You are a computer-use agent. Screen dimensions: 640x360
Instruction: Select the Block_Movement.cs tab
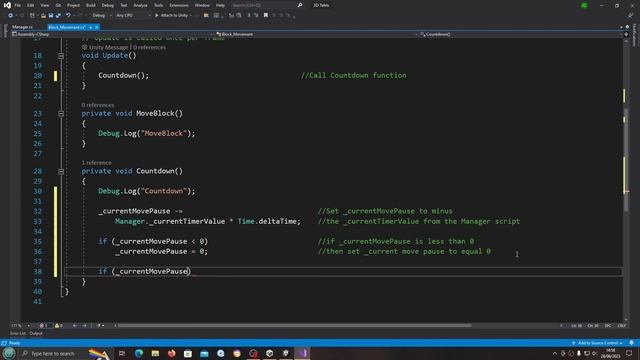(67, 27)
